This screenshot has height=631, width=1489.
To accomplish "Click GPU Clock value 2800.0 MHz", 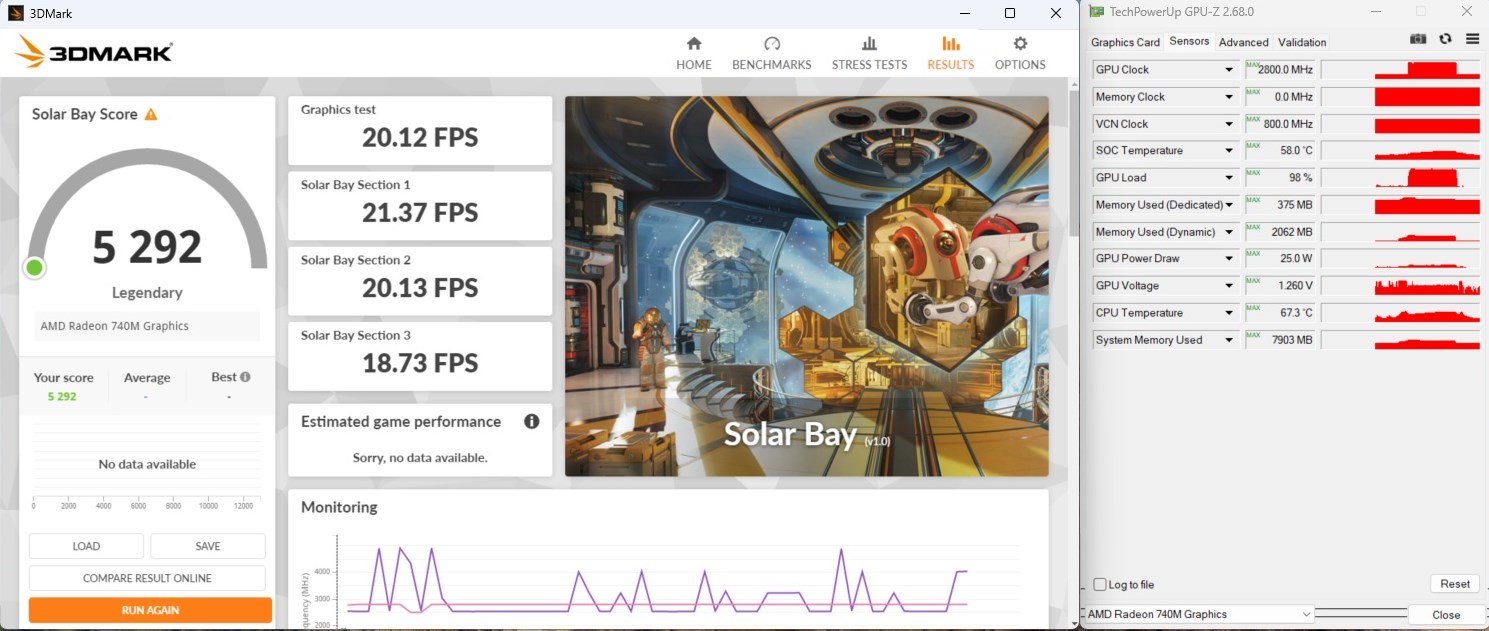I will (1280, 70).
